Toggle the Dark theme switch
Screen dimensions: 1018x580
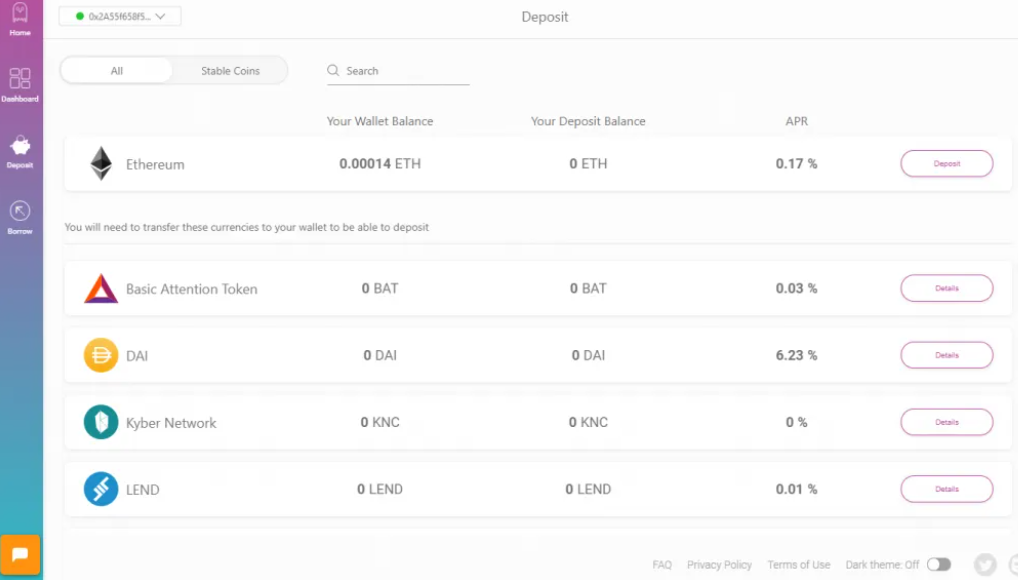[x=938, y=564]
